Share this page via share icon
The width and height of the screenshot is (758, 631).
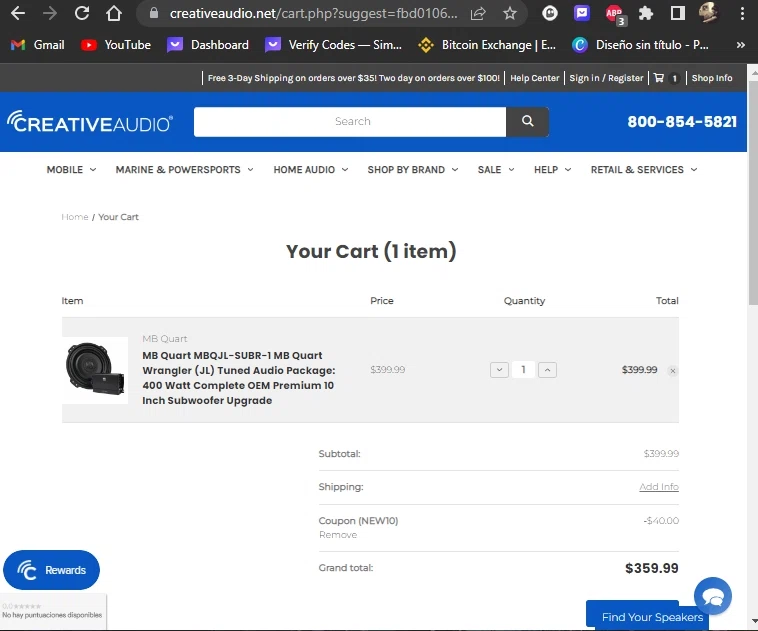[x=478, y=14]
